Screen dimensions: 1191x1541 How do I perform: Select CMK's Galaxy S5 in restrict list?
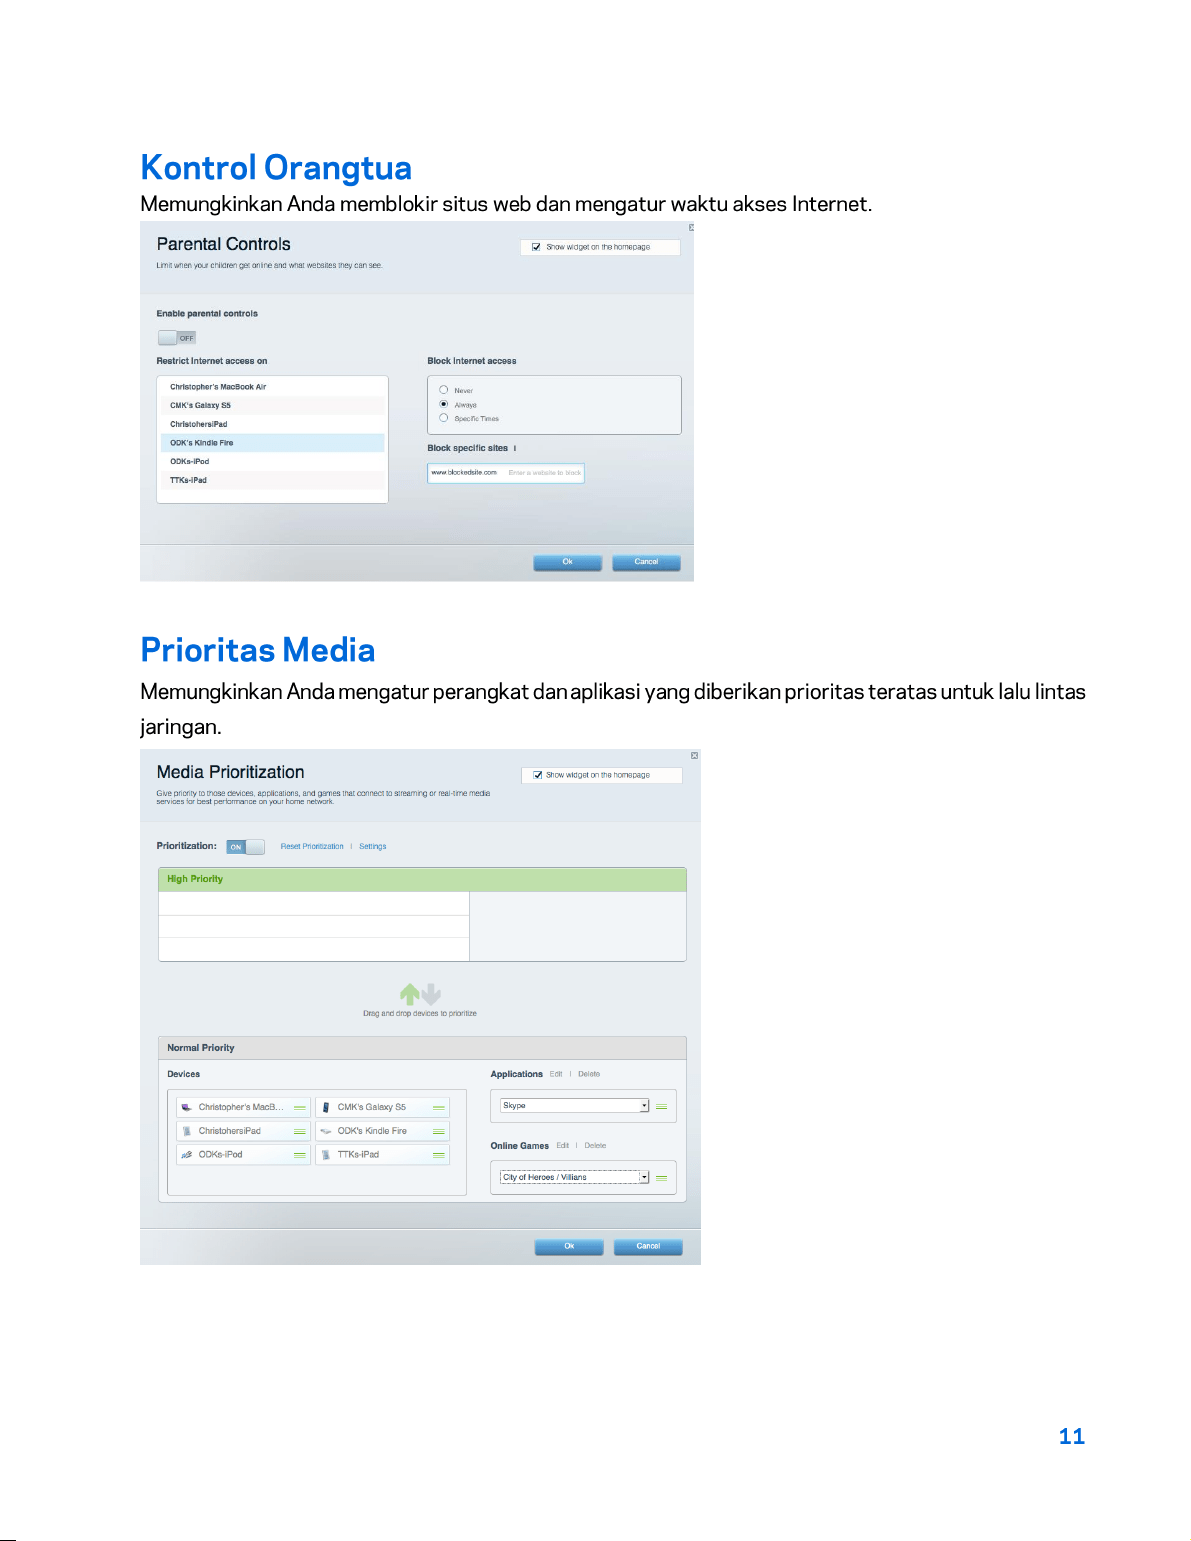point(272,406)
